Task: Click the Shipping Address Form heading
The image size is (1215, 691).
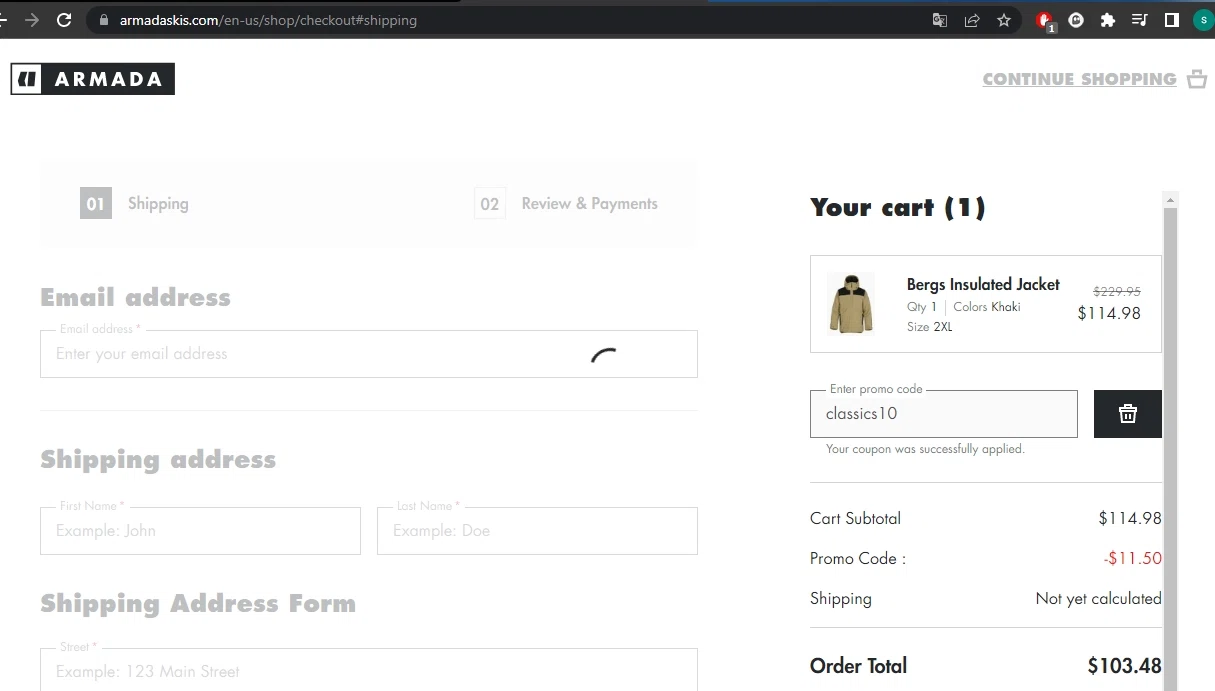Action: 198,604
